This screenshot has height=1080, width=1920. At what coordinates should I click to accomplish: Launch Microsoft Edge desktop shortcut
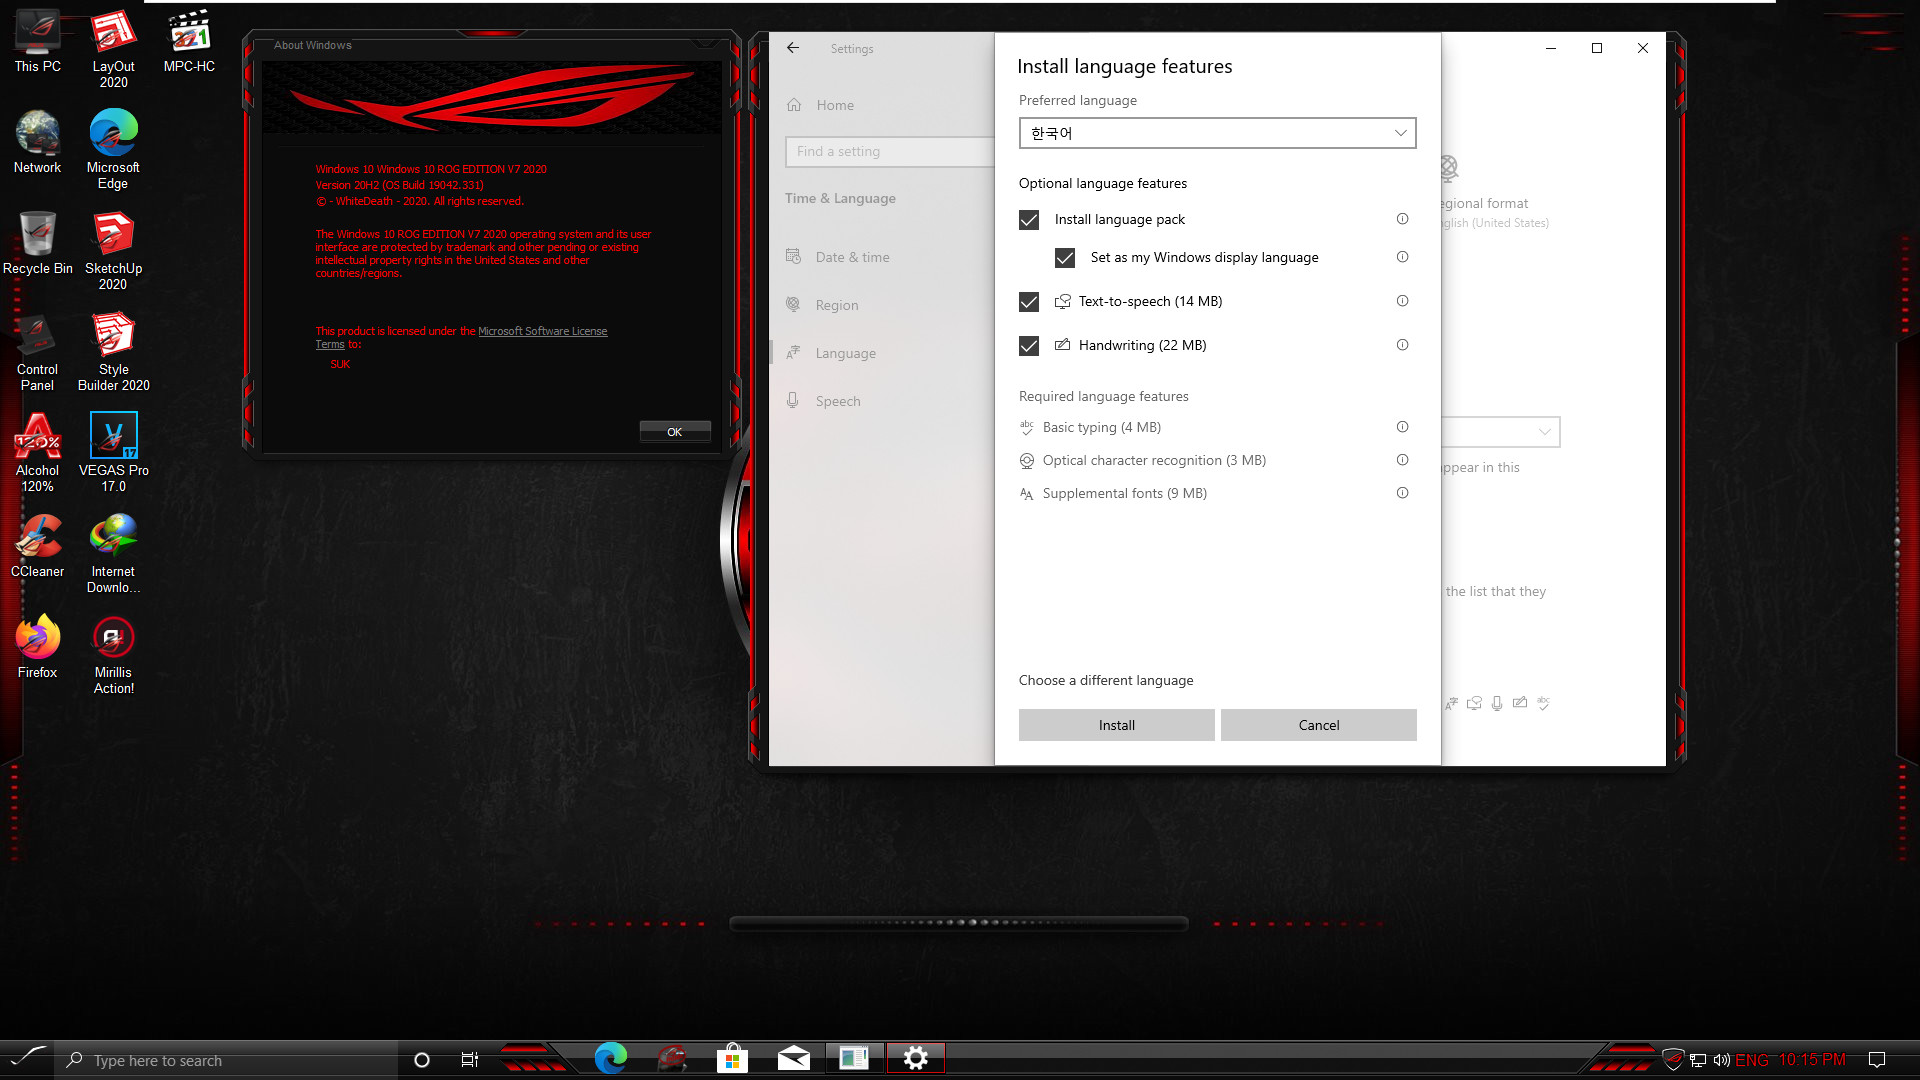(x=113, y=148)
